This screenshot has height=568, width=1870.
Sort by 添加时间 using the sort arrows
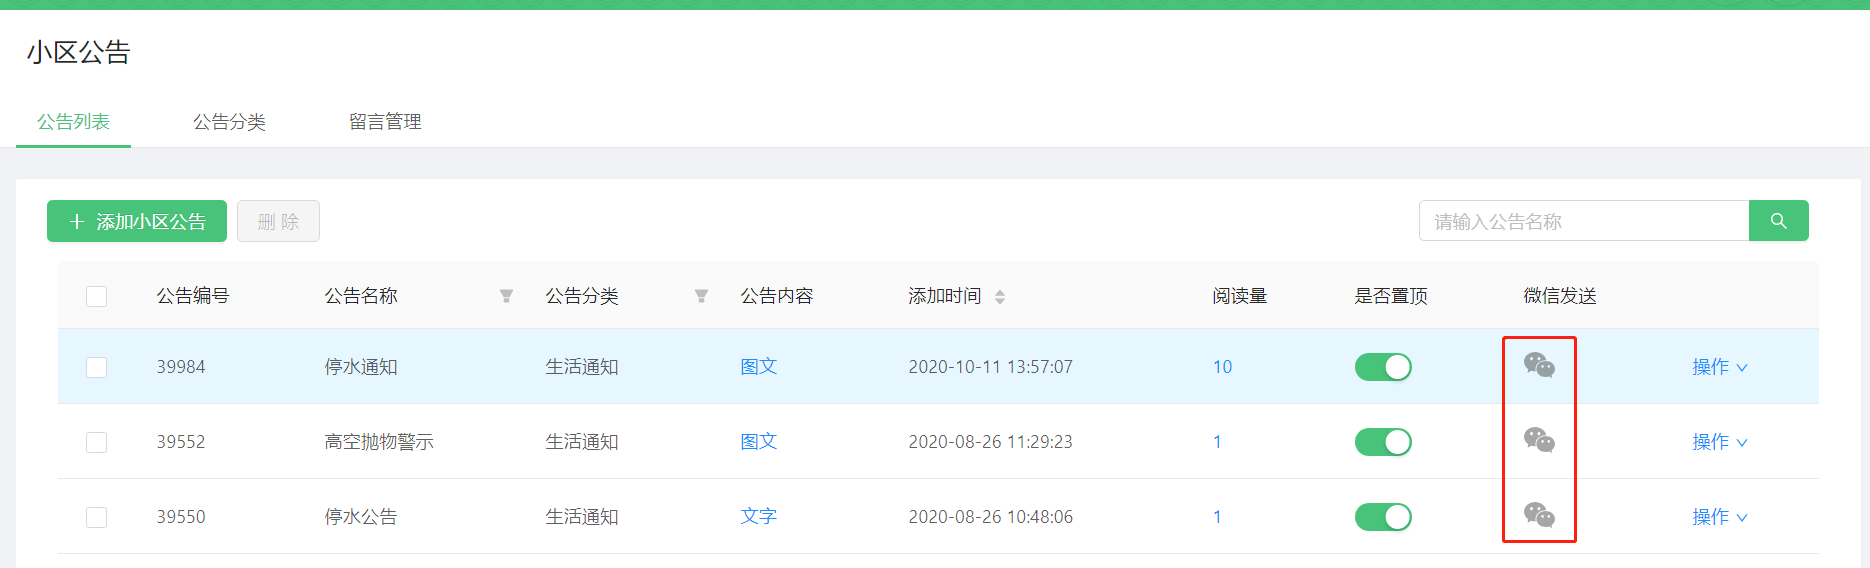coord(1000,297)
